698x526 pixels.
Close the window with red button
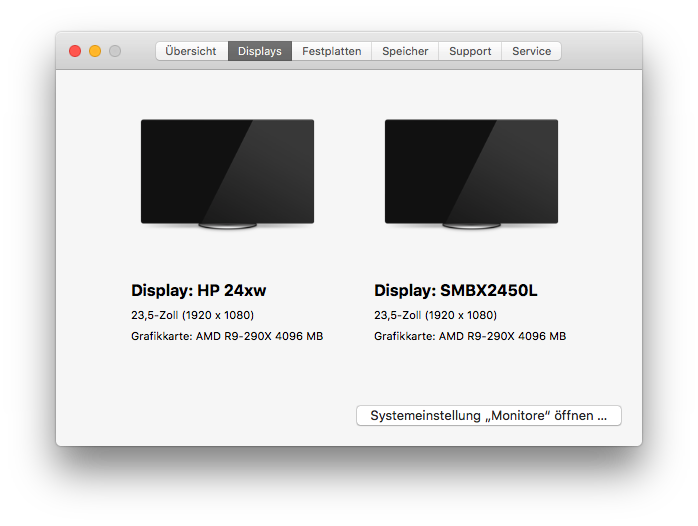[75, 51]
